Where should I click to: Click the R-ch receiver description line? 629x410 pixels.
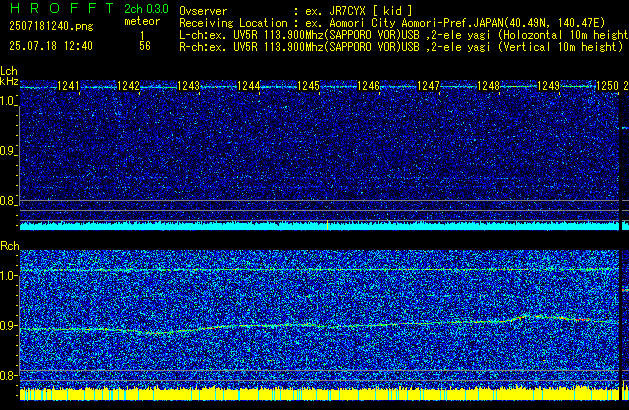(401, 47)
